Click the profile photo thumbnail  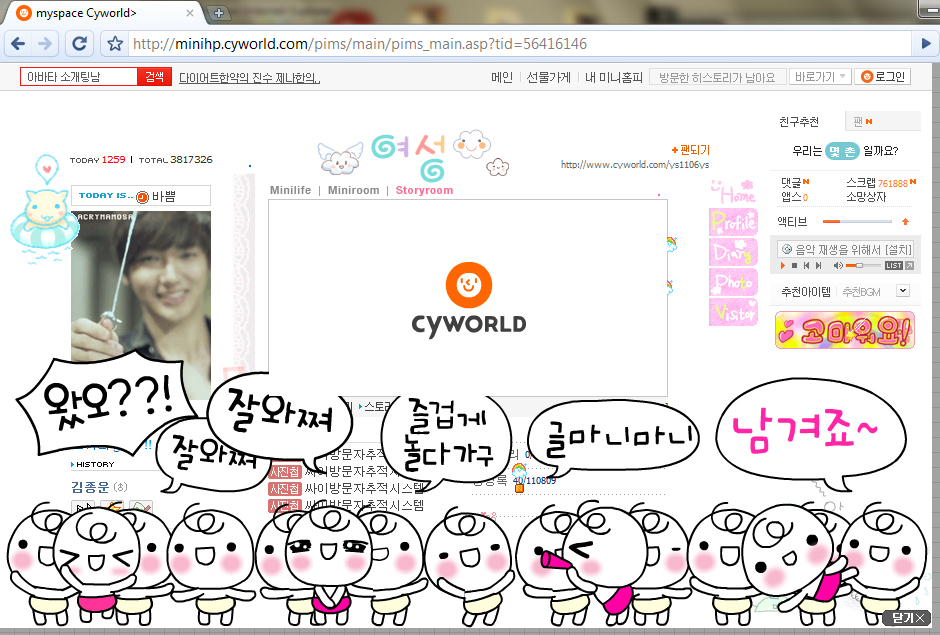141,288
